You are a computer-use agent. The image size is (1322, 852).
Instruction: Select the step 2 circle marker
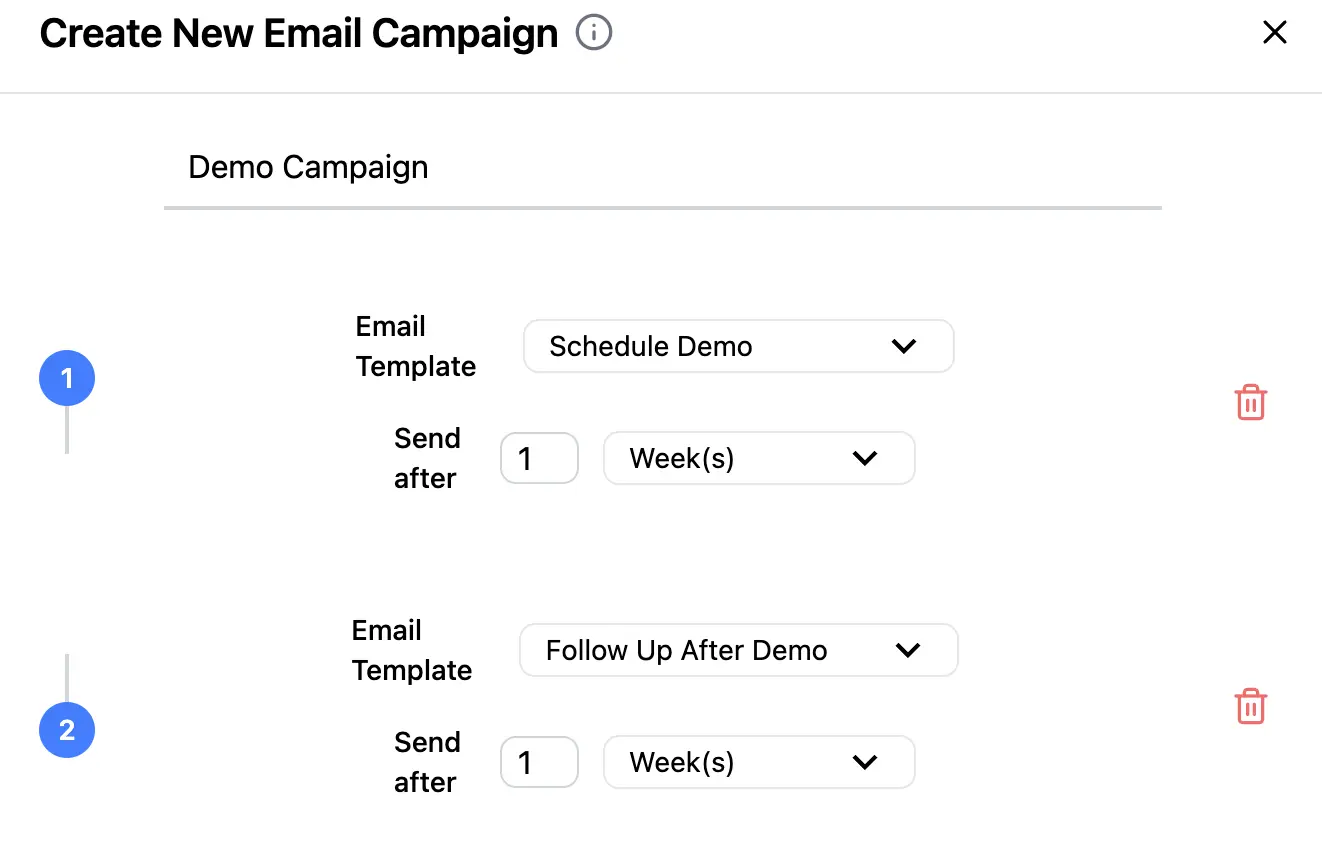(67, 730)
